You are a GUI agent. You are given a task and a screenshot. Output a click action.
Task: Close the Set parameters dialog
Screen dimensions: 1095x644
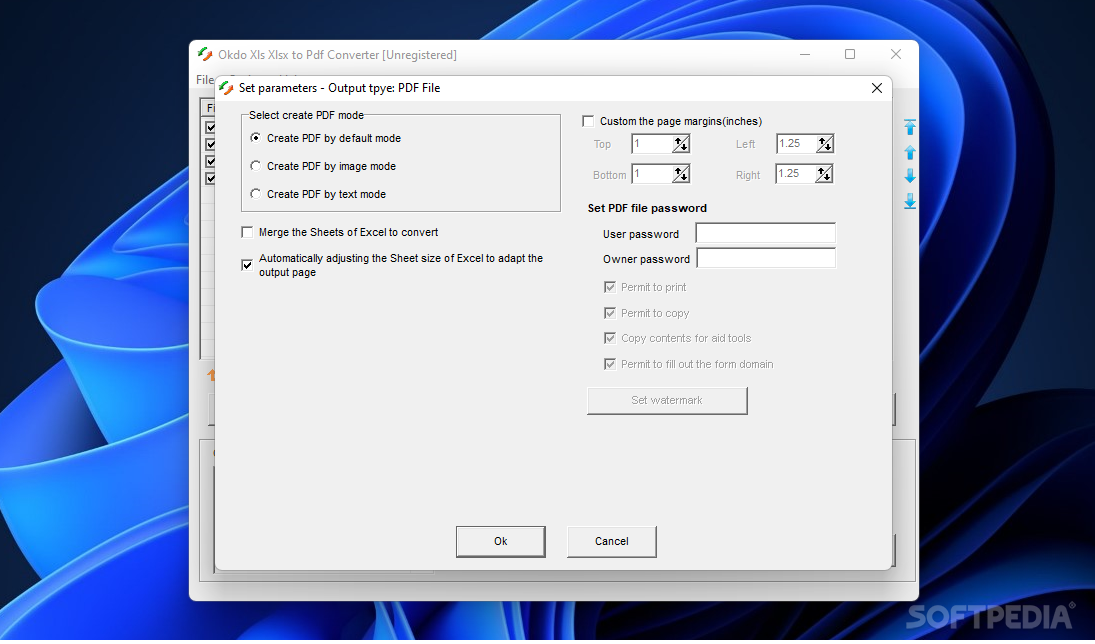pyautogui.click(x=877, y=88)
